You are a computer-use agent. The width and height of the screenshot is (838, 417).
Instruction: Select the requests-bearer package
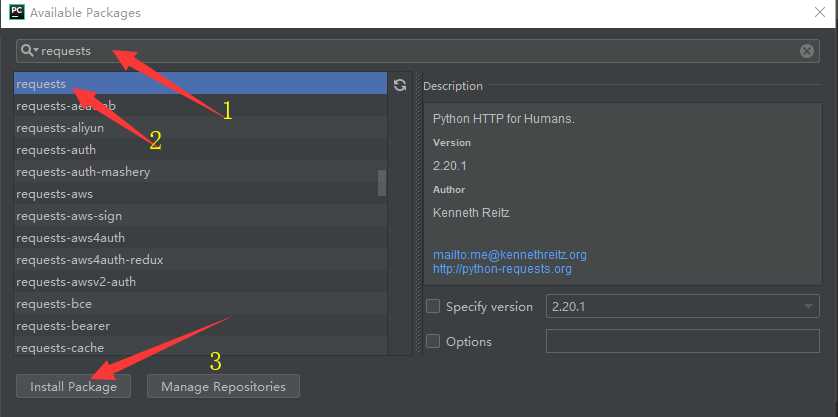click(x=200, y=326)
